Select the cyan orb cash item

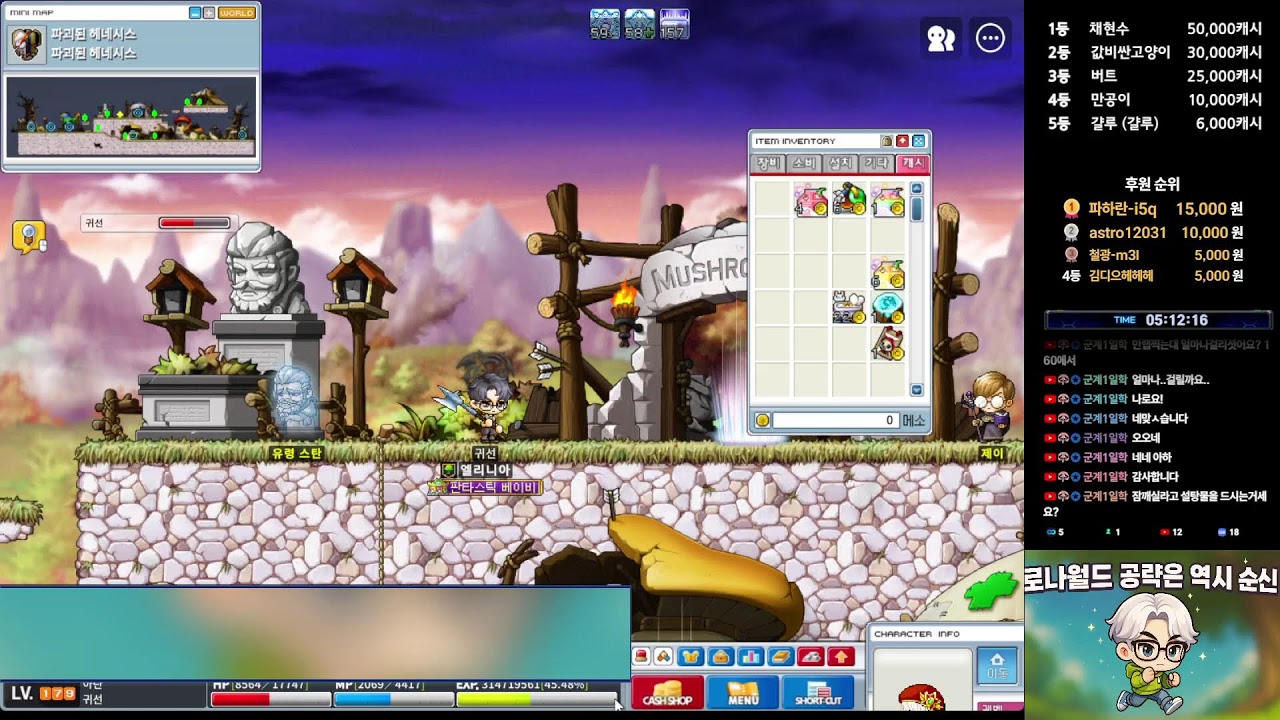pos(888,308)
